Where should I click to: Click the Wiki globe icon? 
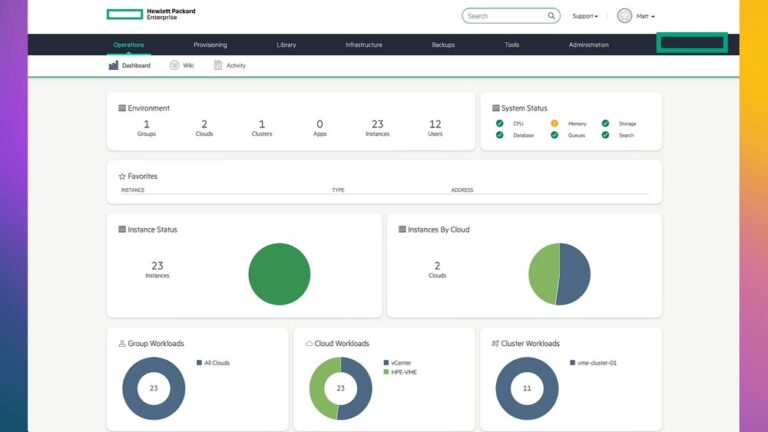(174, 65)
